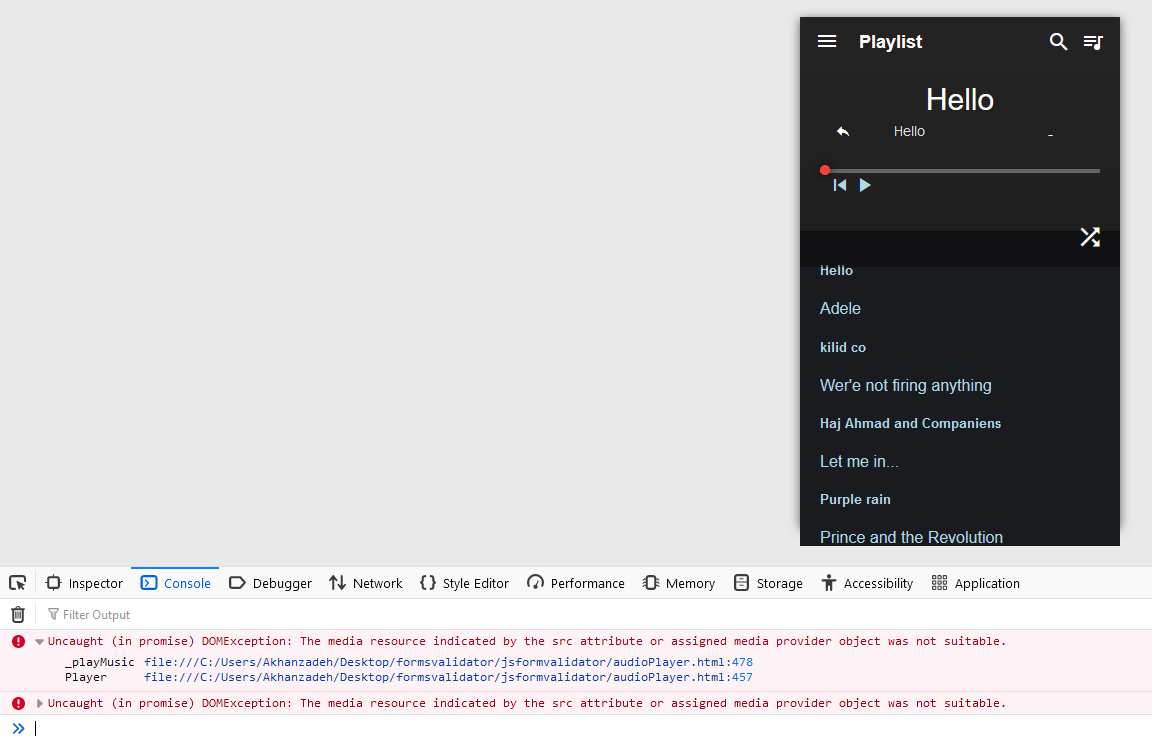Click the large Hello song title
Viewport: 1152px width, 741px height.
[x=960, y=100]
